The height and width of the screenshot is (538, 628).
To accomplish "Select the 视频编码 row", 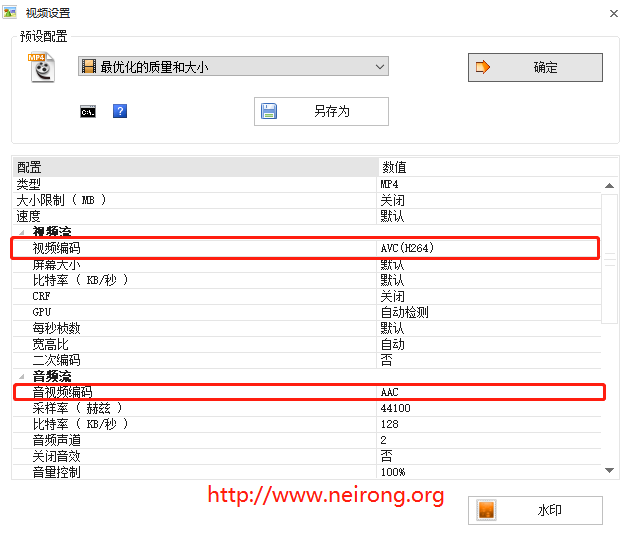I will [x=307, y=248].
